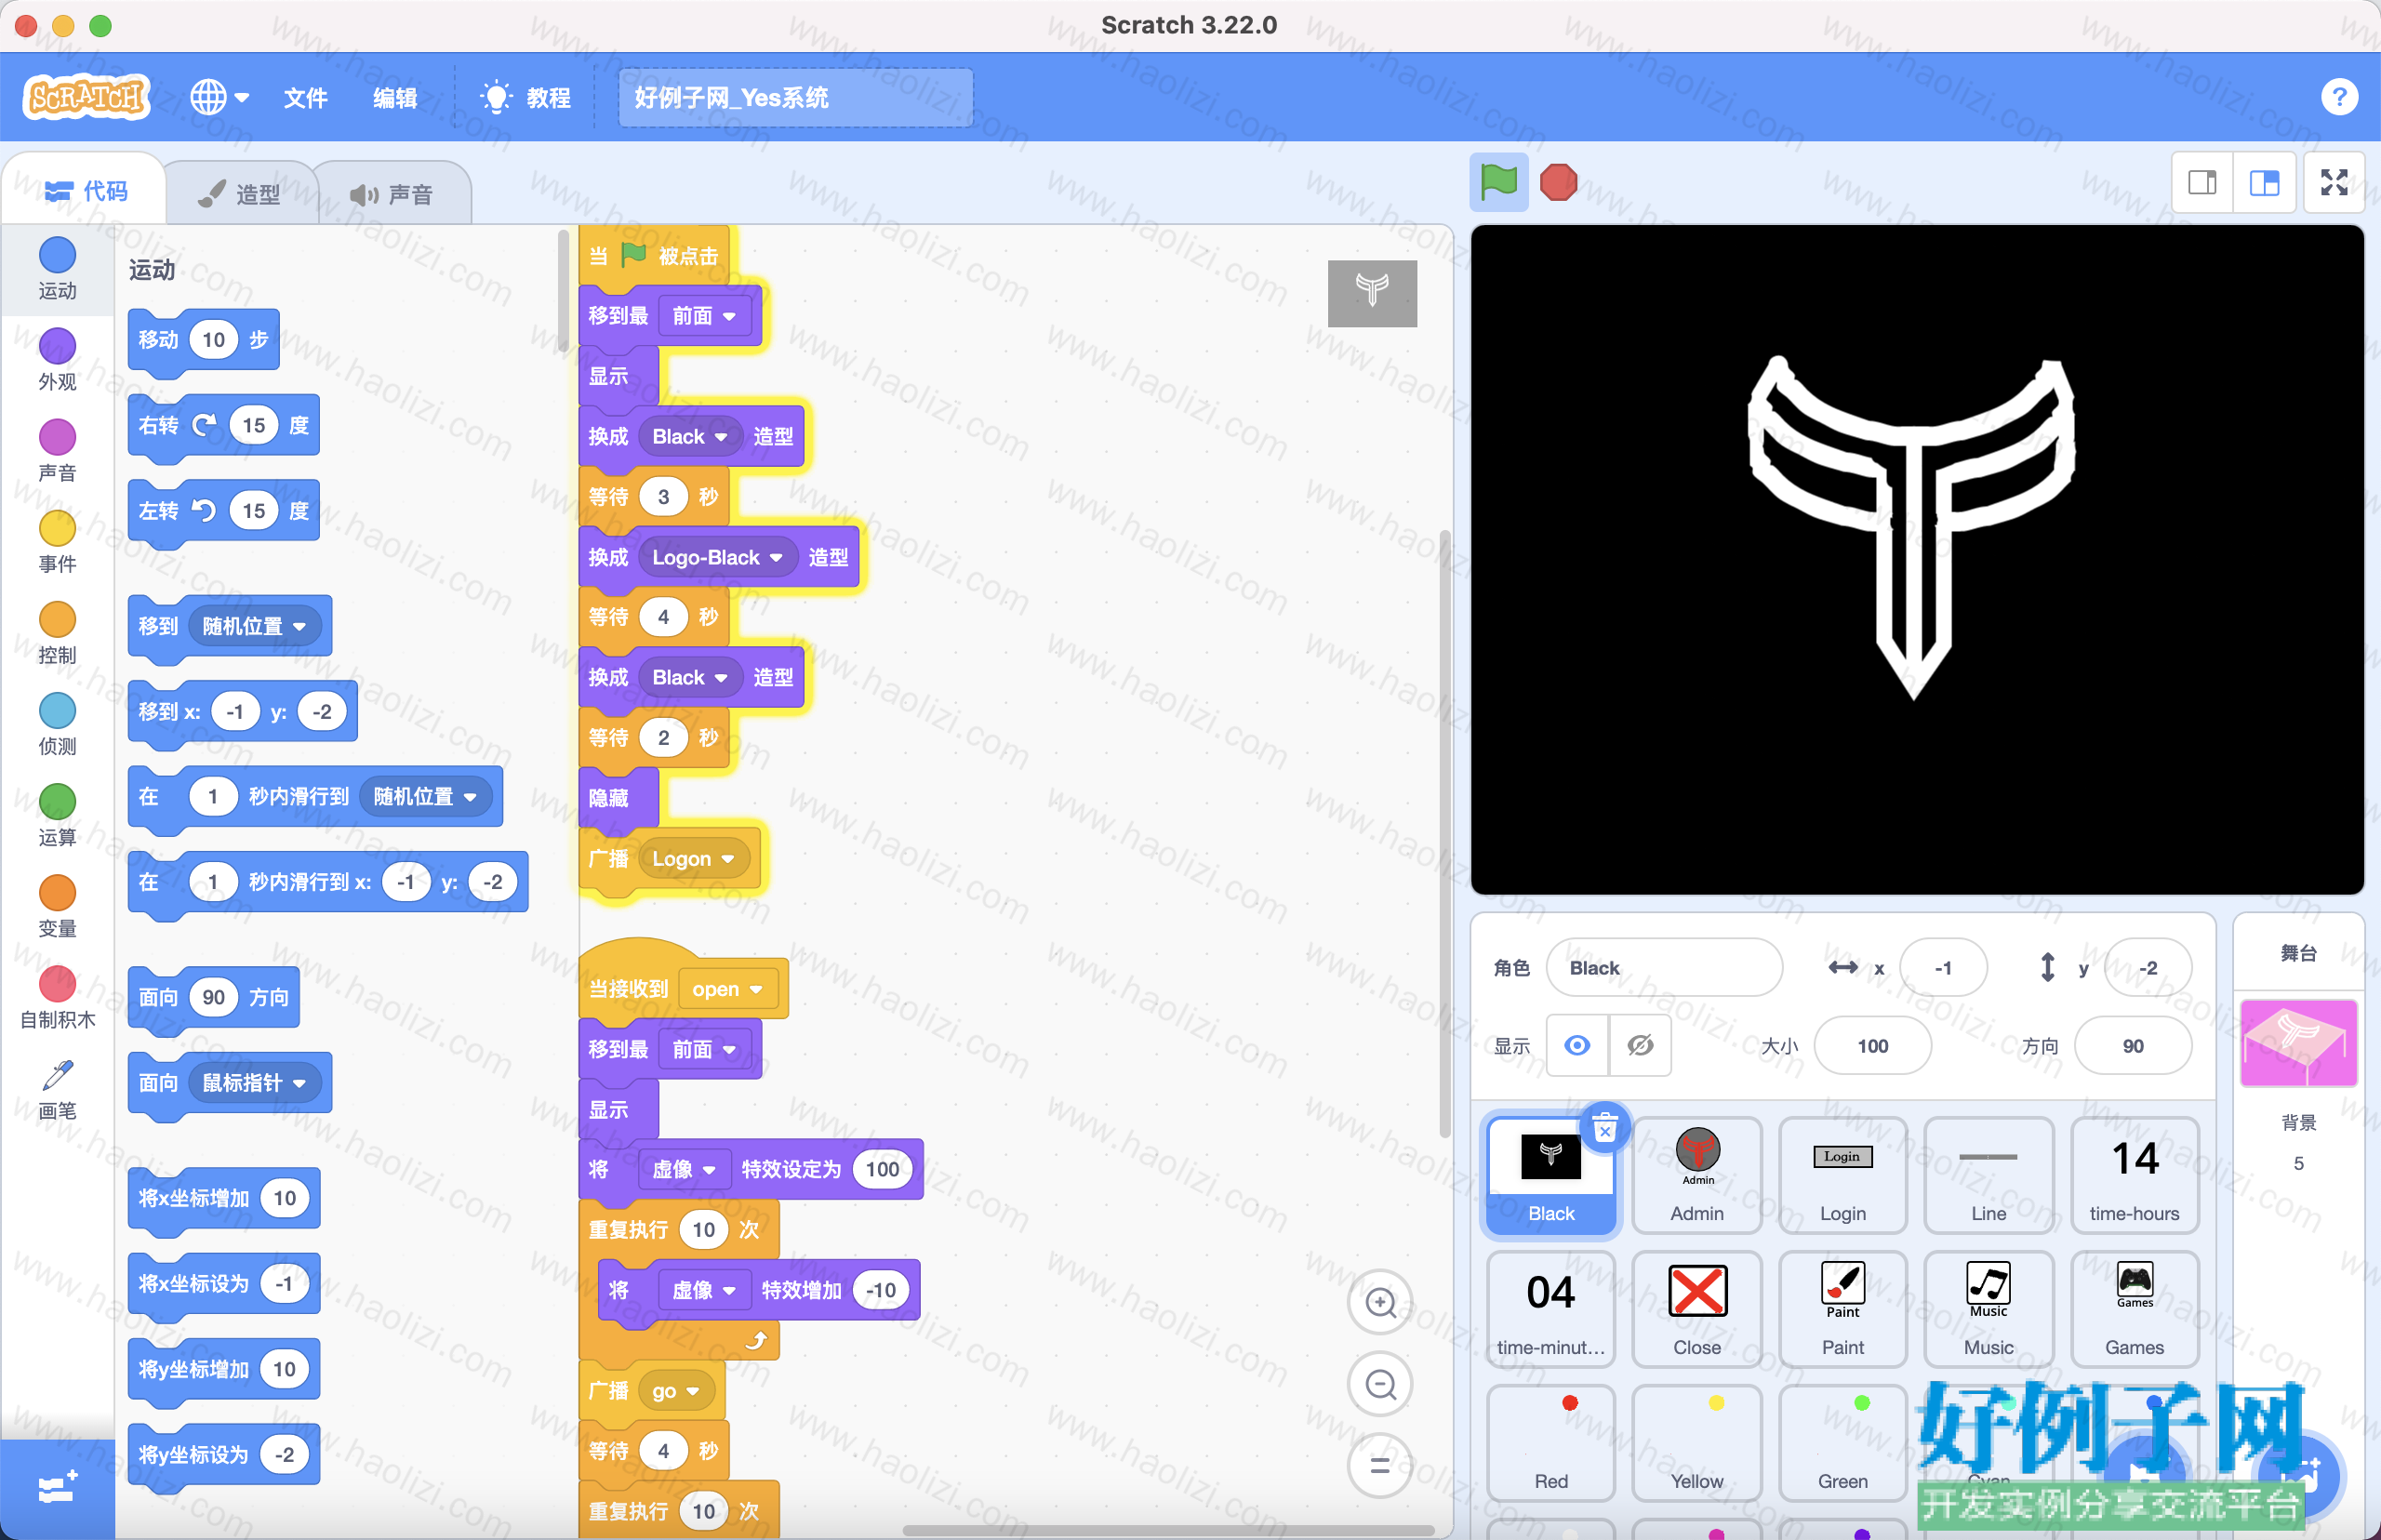The image size is (2381, 1540).
Task: Click the sprite y coordinate field
Action: 2147,967
